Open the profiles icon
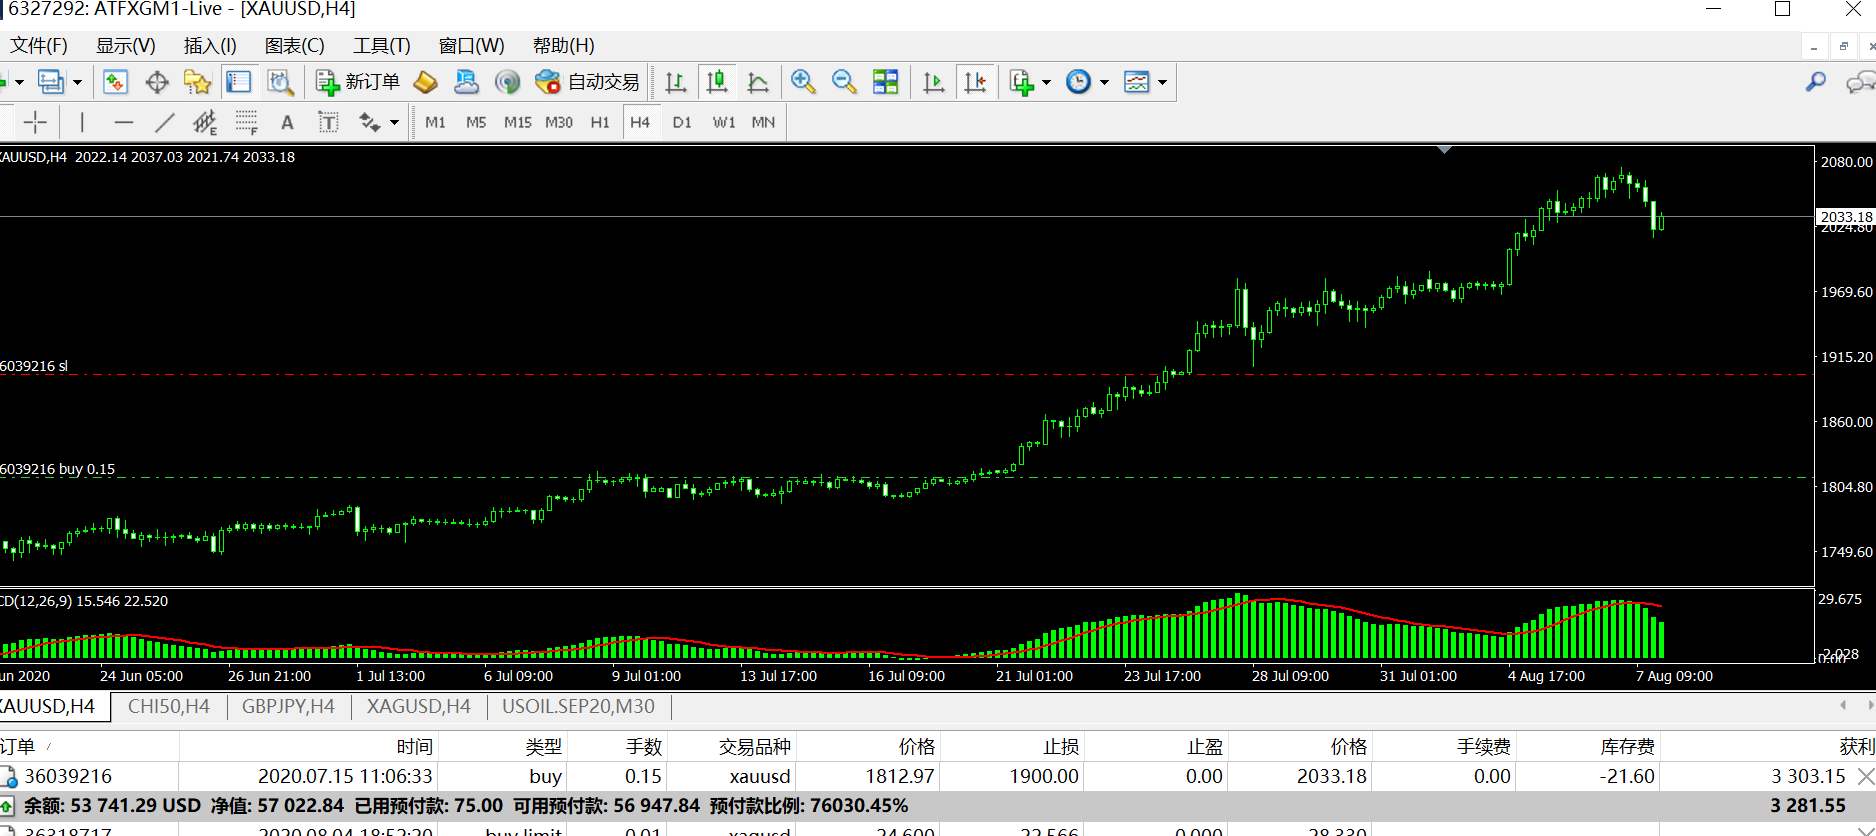 click(51, 82)
